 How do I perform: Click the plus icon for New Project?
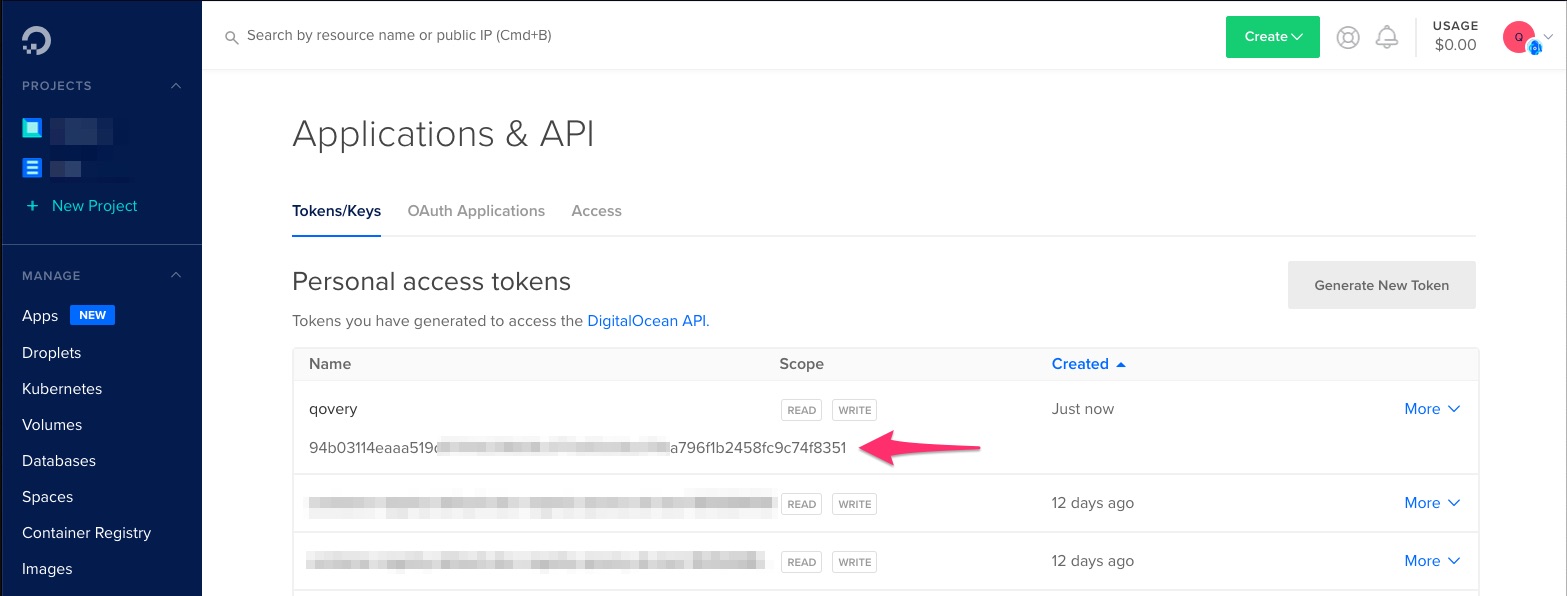[x=32, y=206]
